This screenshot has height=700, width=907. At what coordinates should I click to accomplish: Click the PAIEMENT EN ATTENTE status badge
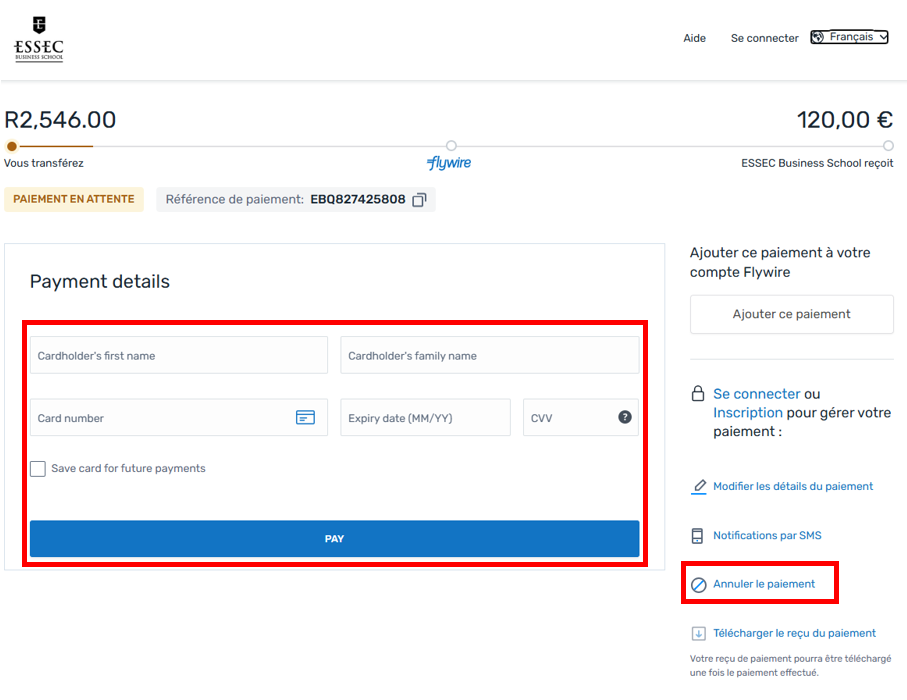73,200
